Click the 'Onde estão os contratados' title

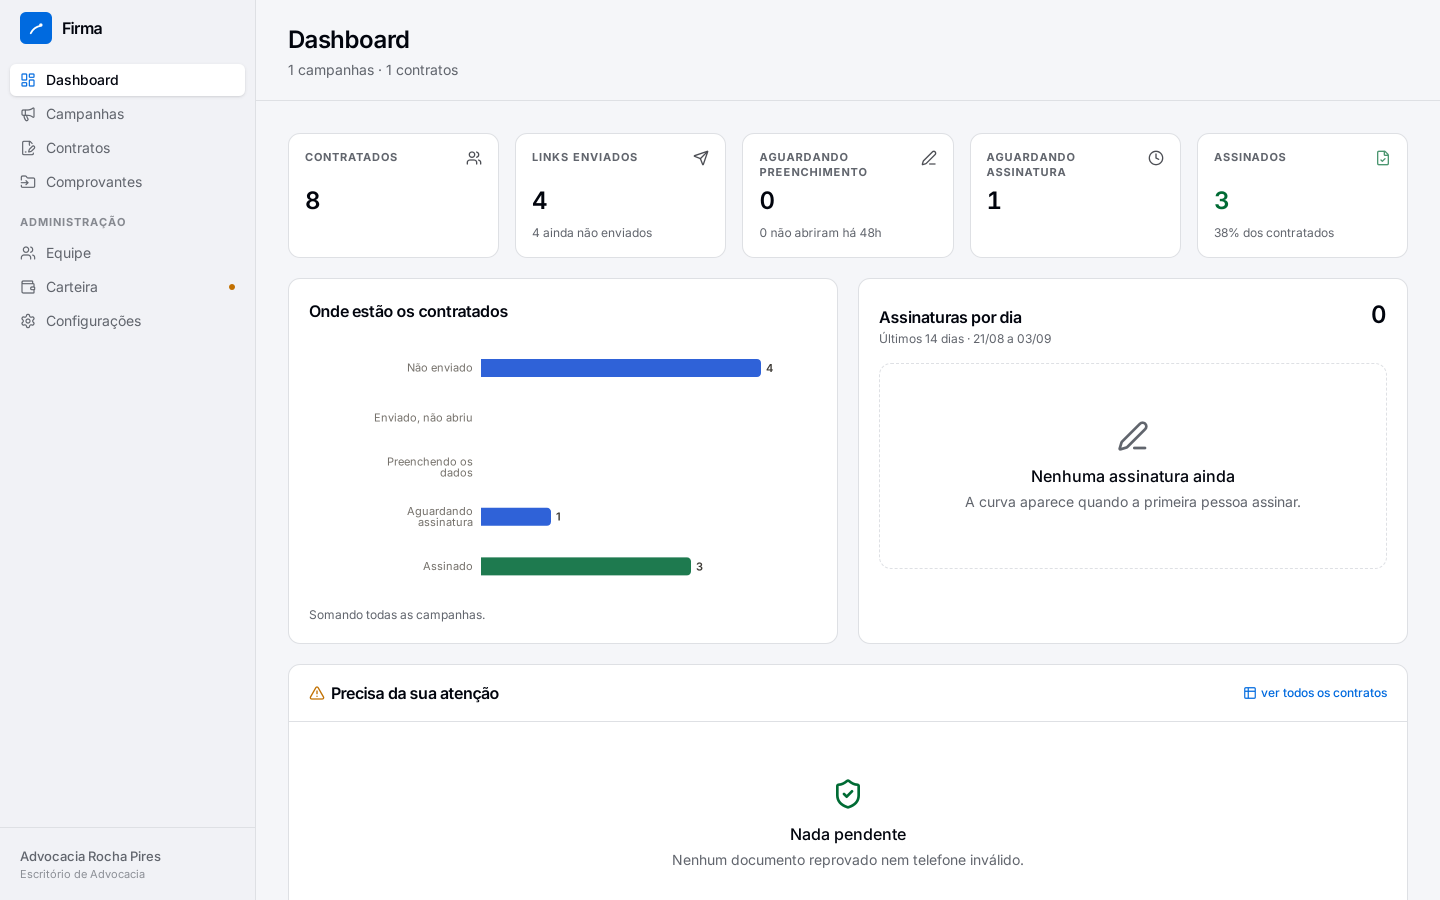[408, 311]
